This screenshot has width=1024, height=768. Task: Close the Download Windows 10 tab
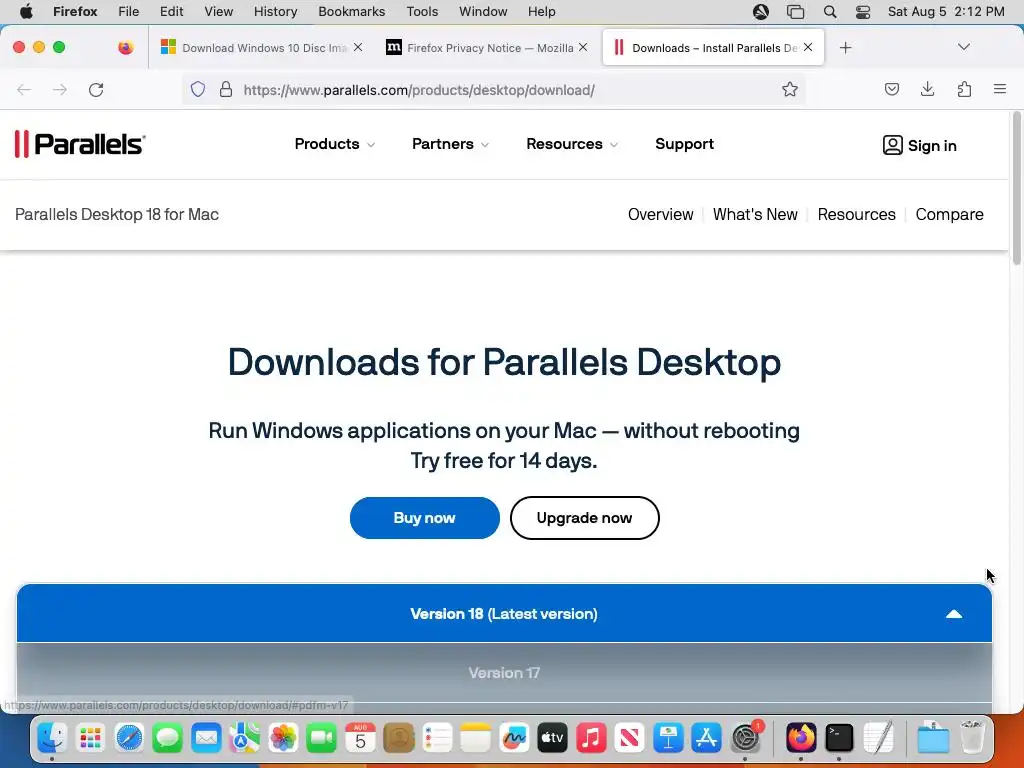pos(358,47)
